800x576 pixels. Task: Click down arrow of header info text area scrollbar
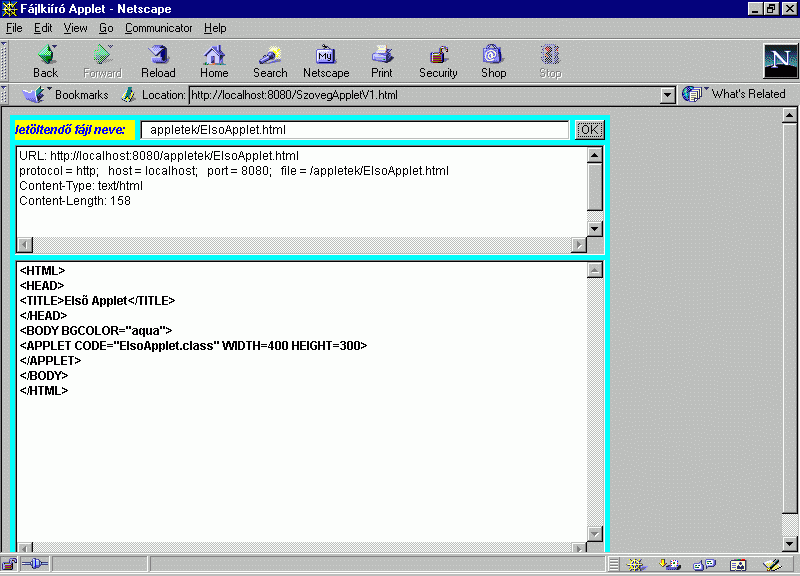coord(594,229)
